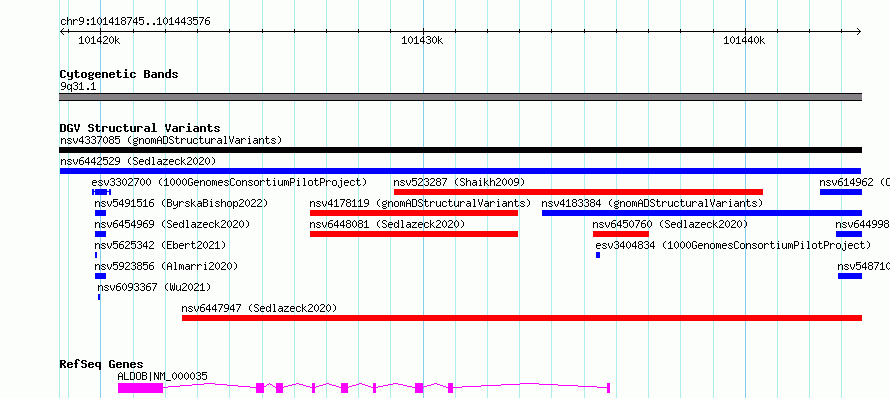Open nsv6450760 (Sedlazeck2020) label
Viewport: 890px width, 398px height.
point(670,224)
